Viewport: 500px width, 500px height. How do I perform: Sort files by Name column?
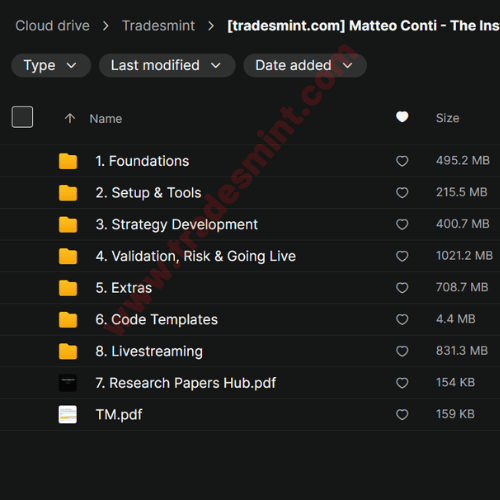pos(106,119)
